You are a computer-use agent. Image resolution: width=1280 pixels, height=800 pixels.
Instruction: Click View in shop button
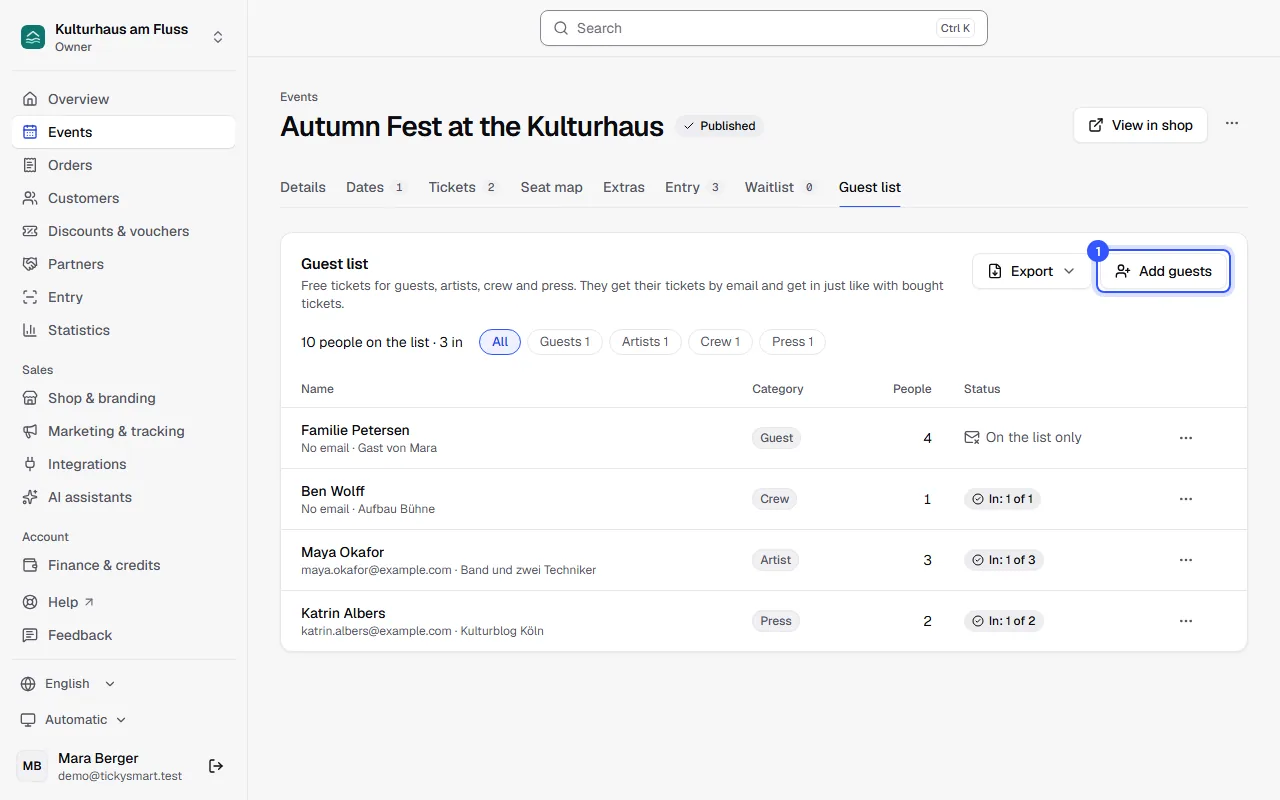(x=1140, y=125)
